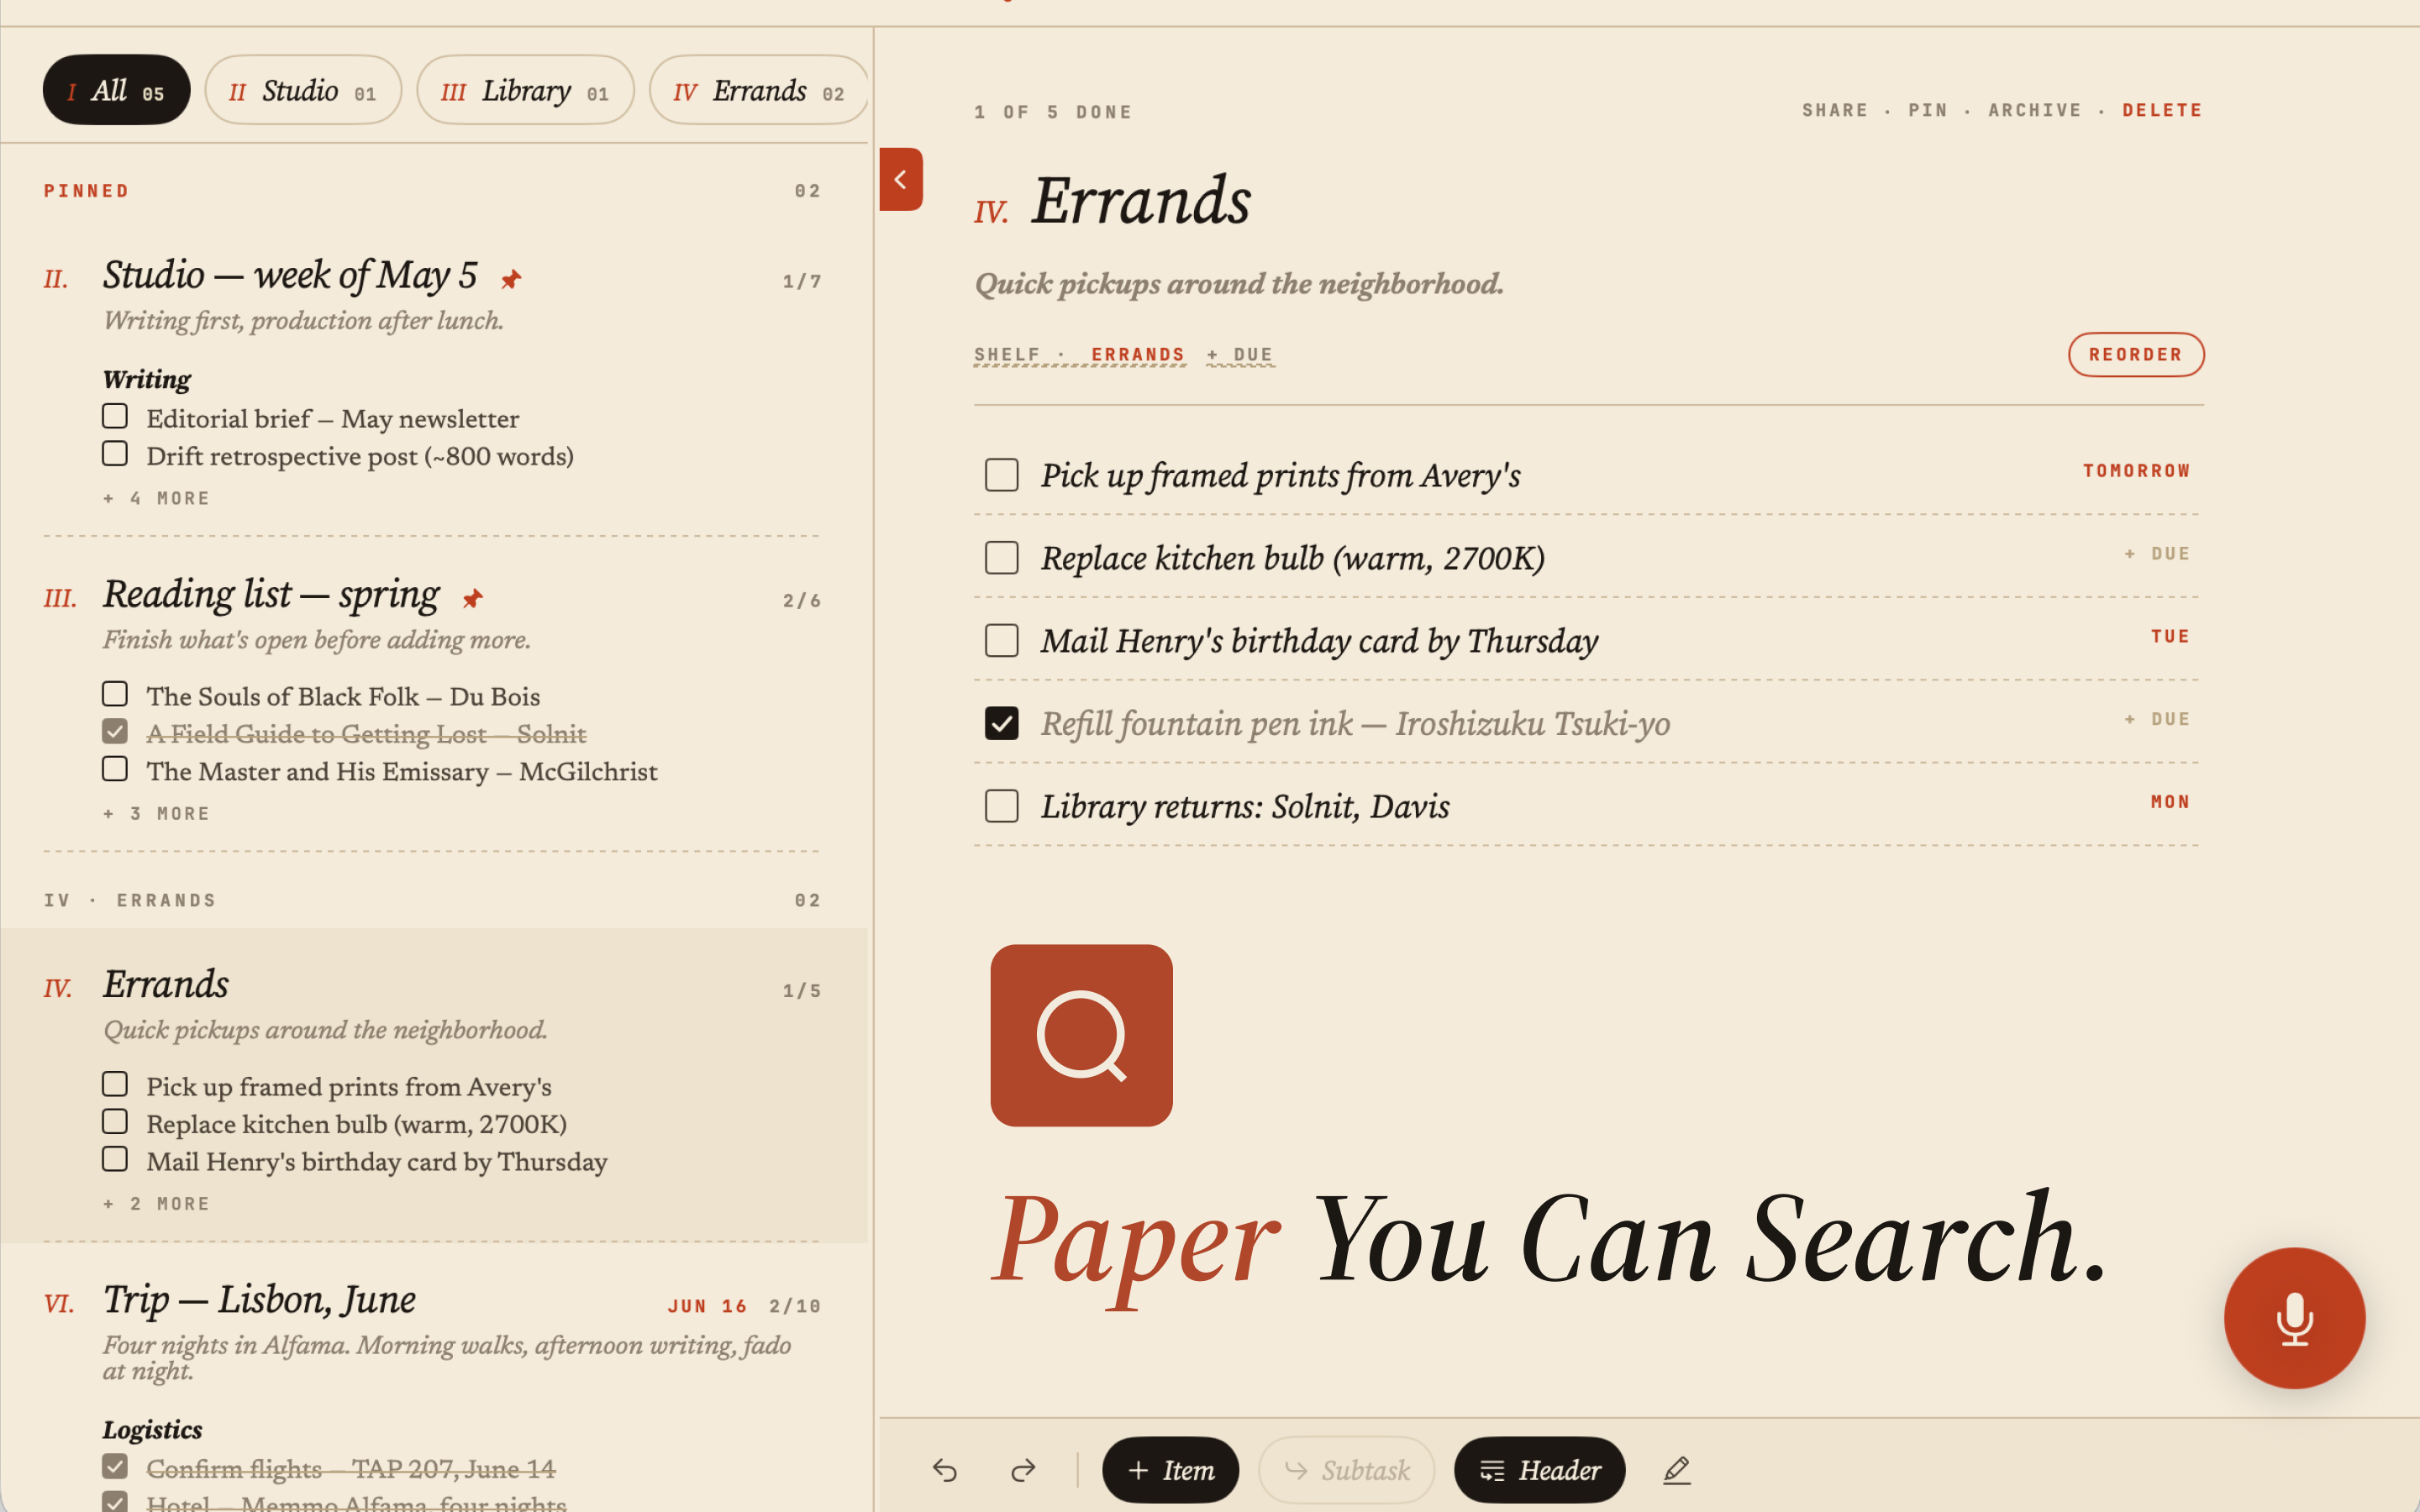Collapse the sidebar with the red chevron button
Viewport: 2420px width, 1512px height.
900,179
